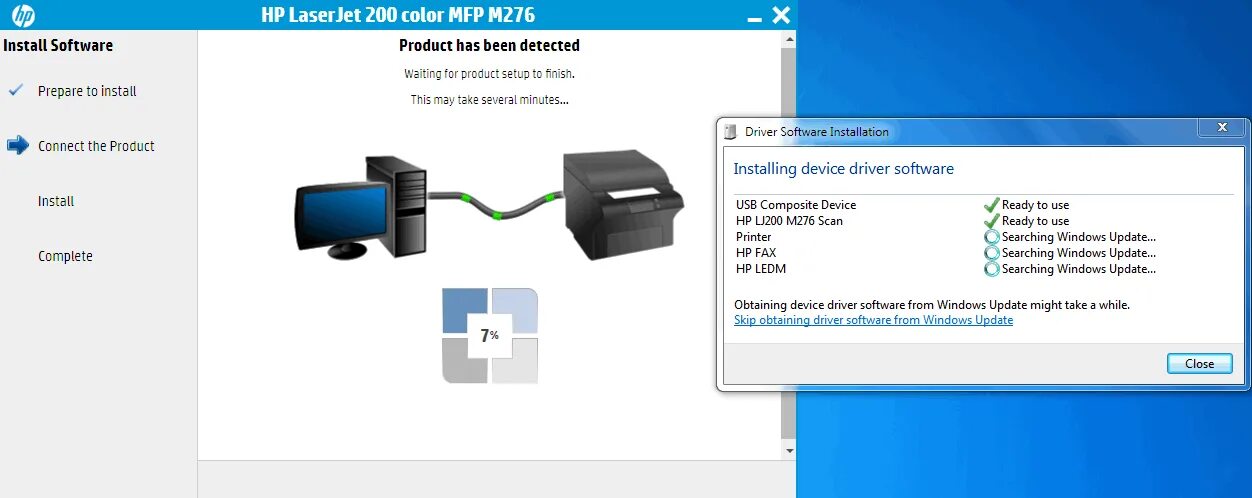Click the HP LJ200 M276 Scan green checkmark
The height and width of the screenshot is (498, 1252).
tap(991, 220)
